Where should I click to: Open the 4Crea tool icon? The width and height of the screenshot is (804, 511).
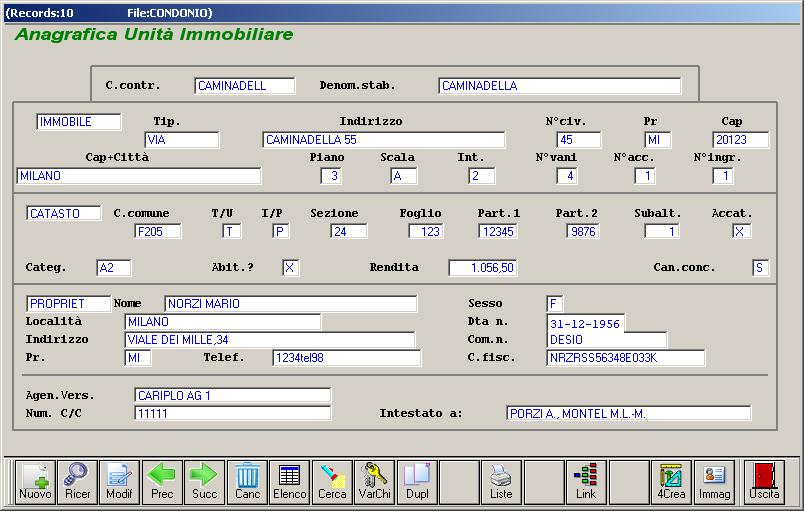[671, 482]
